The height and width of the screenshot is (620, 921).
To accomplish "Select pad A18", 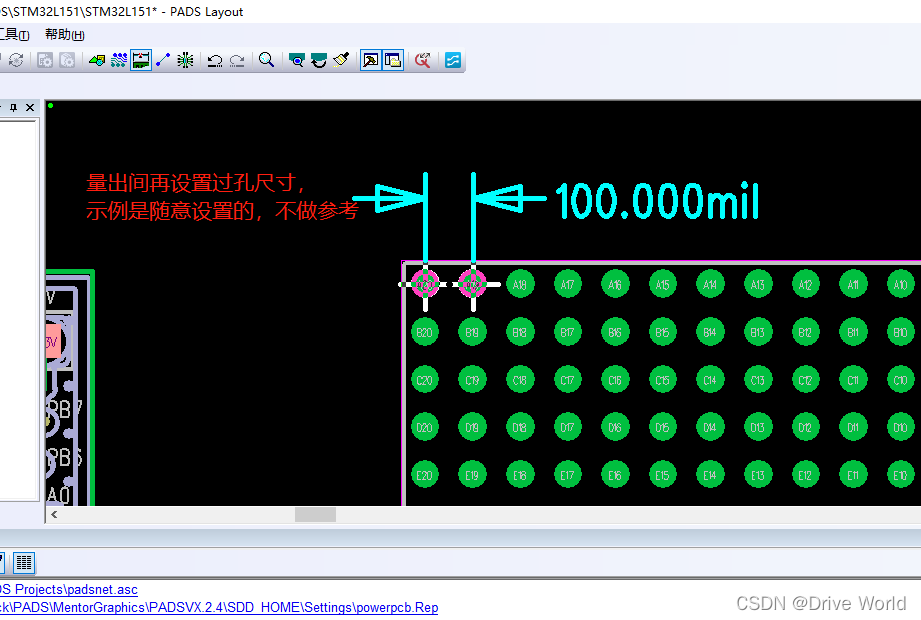I will (520, 285).
